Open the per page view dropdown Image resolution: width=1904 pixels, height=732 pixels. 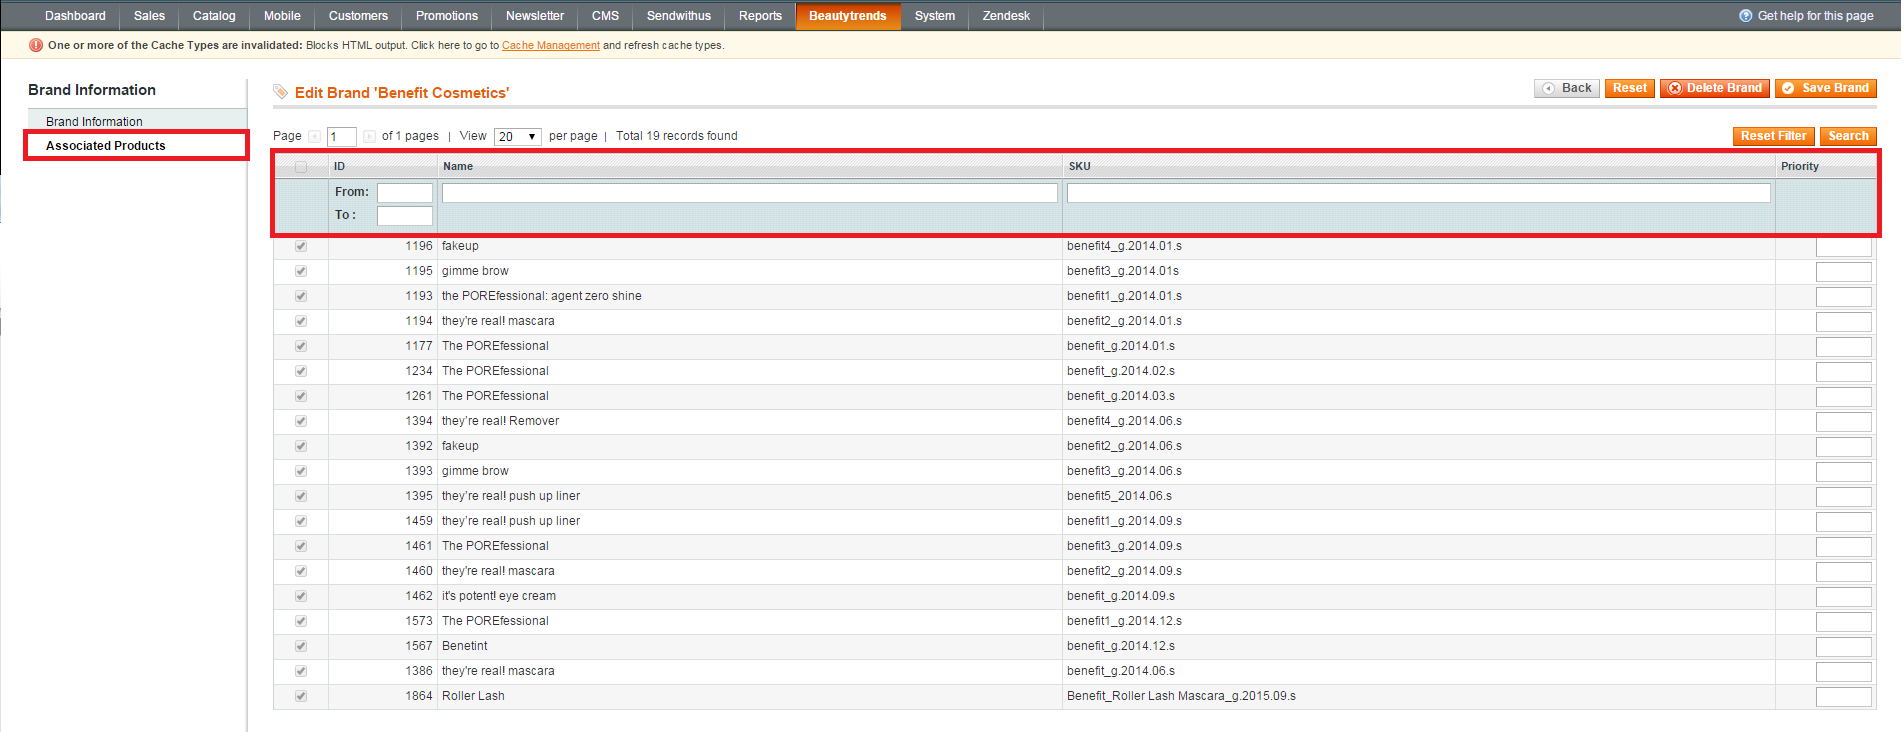pos(518,137)
